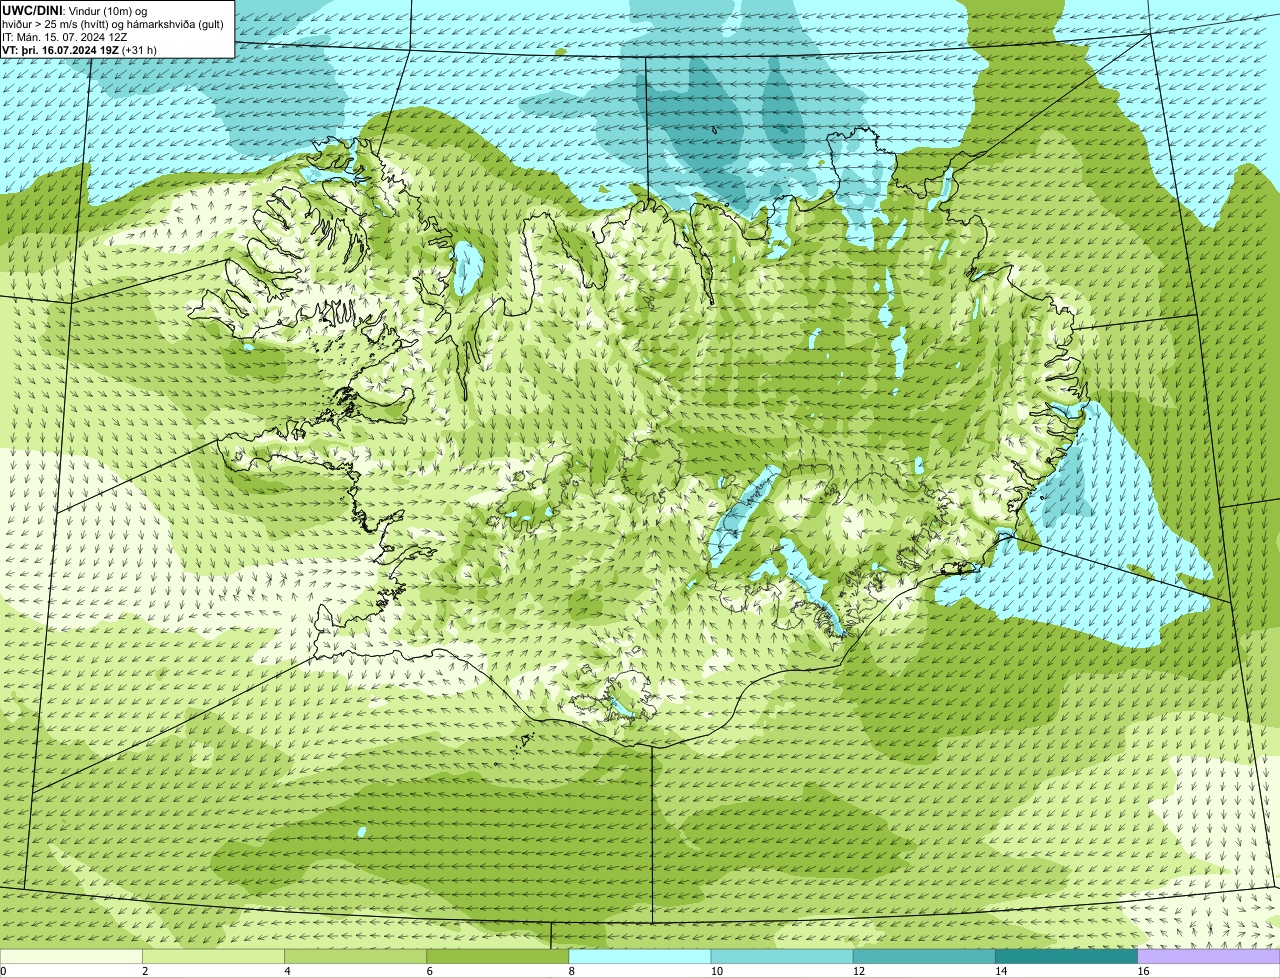The width and height of the screenshot is (1280, 978).
Task: Click the 'UWC/DINI: Vindur (10m) og' title line
Action: (x=75, y=10)
